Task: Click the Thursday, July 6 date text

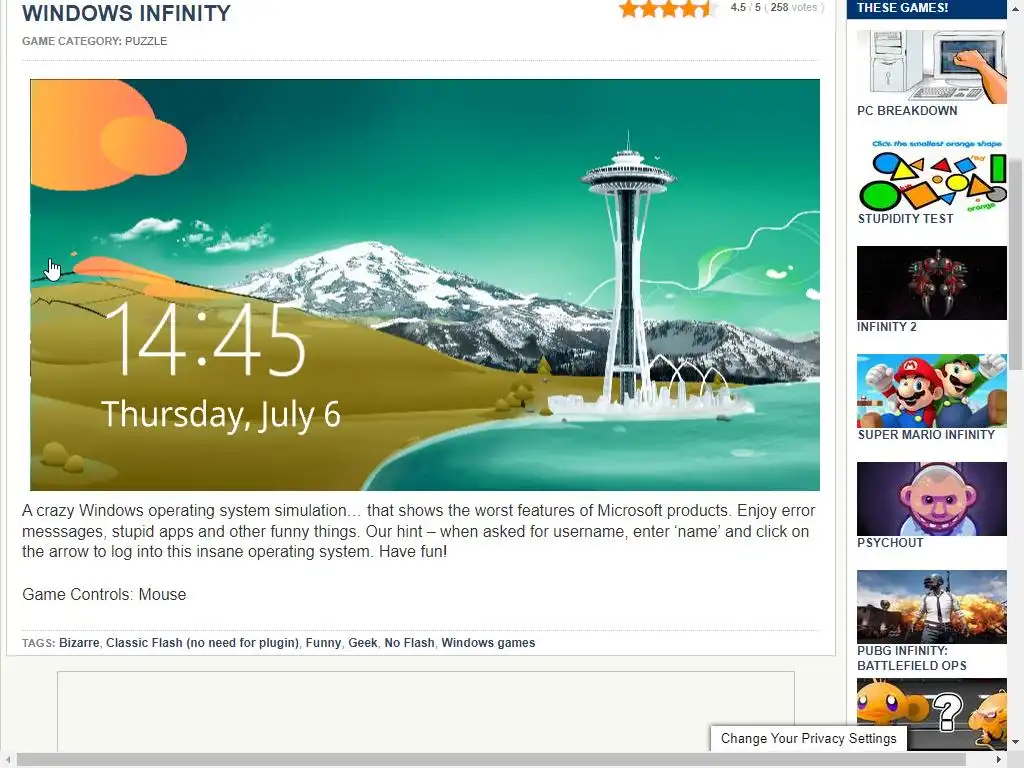Action: (x=221, y=415)
